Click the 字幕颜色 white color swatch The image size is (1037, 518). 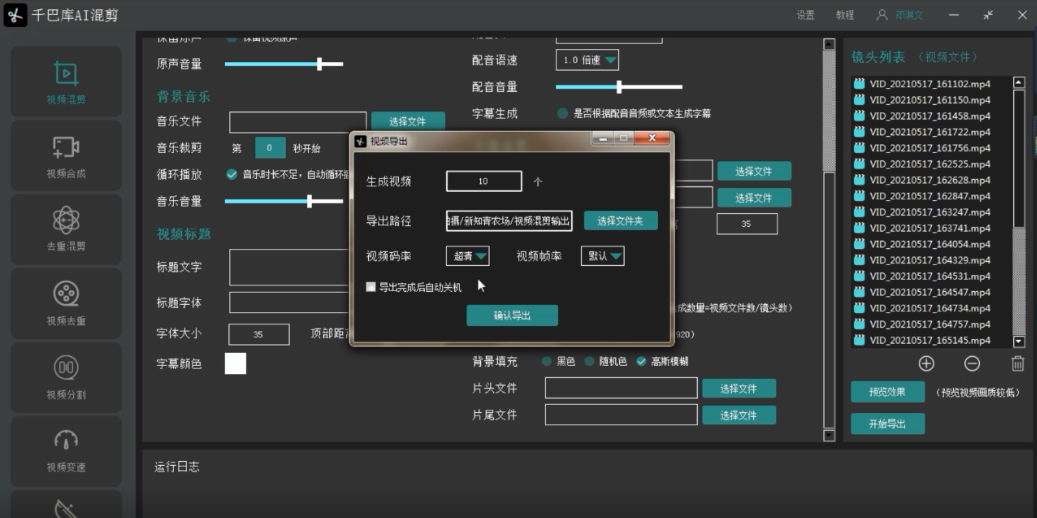pyautogui.click(x=235, y=364)
